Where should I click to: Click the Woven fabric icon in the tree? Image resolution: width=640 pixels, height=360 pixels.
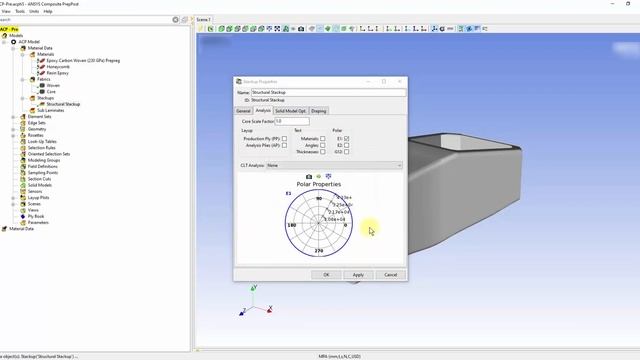[42, 85]
